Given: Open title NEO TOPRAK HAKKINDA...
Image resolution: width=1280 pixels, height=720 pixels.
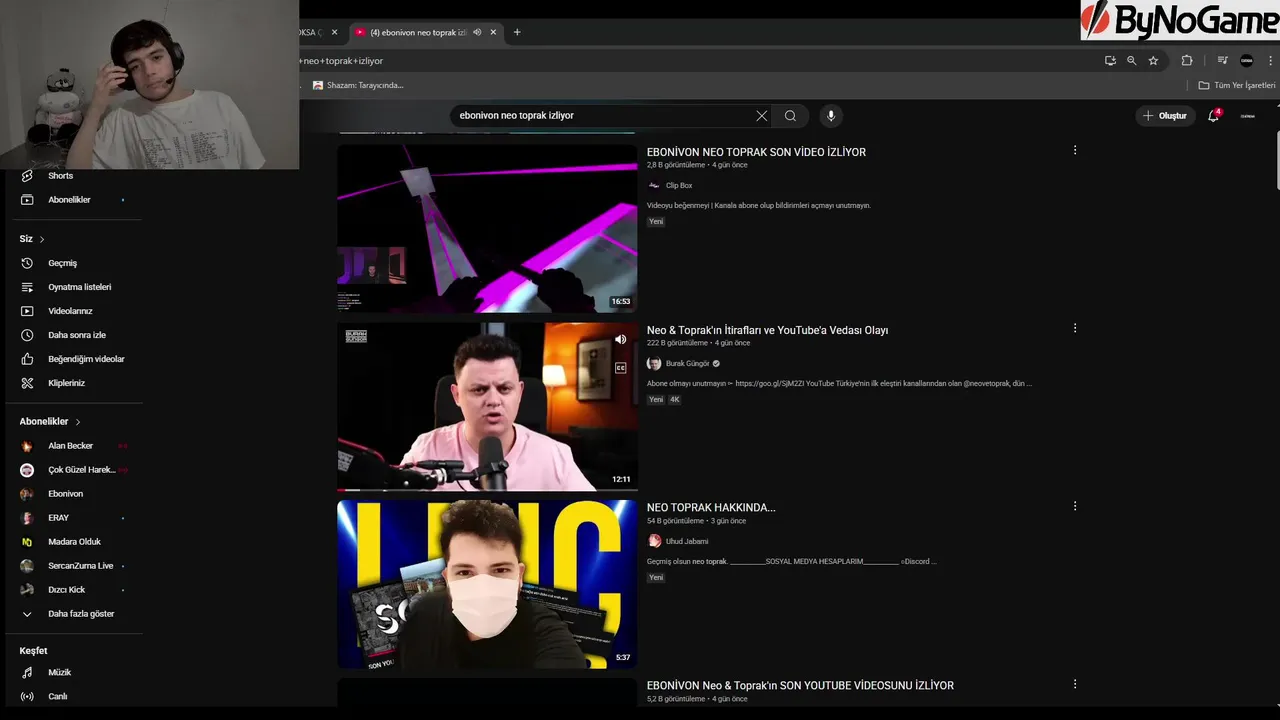Looking at the screenshot, I should point(711,508).
